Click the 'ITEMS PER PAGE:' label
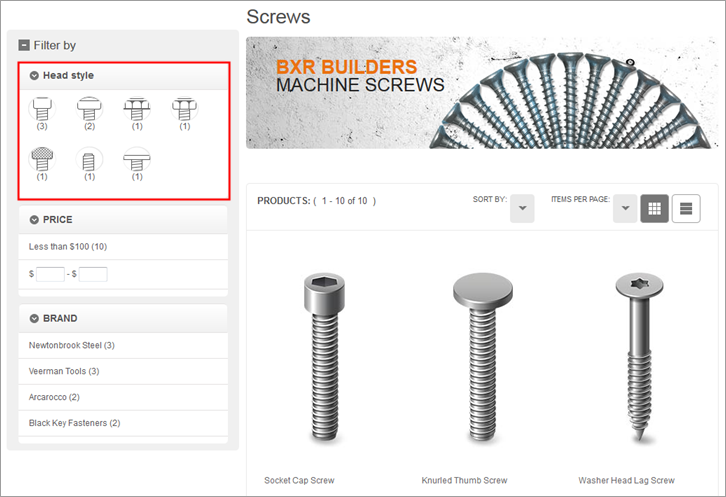 click(580, 199)
